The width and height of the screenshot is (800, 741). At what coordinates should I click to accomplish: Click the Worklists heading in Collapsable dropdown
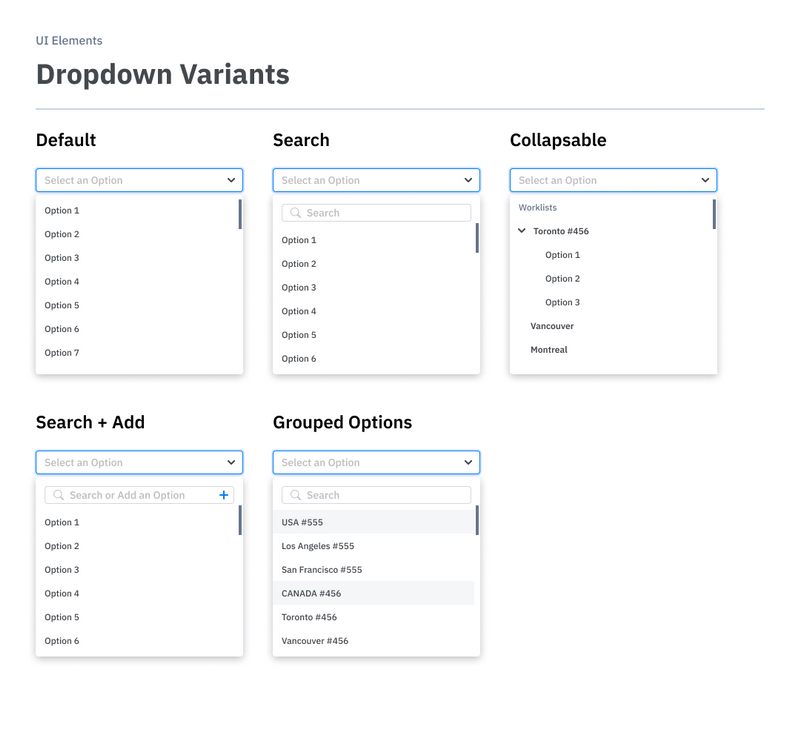[537, 207]
